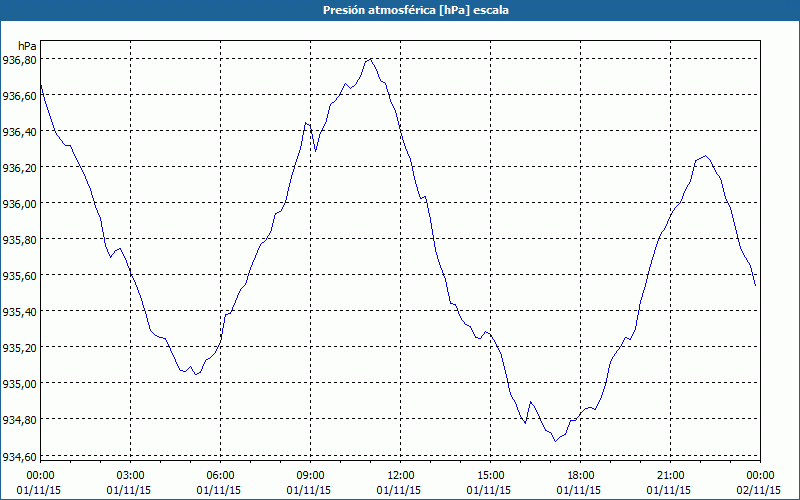Click the pressure curve peak near 11:00
The height and width of the screenshot is (500, 800).
tap(370, 59)
